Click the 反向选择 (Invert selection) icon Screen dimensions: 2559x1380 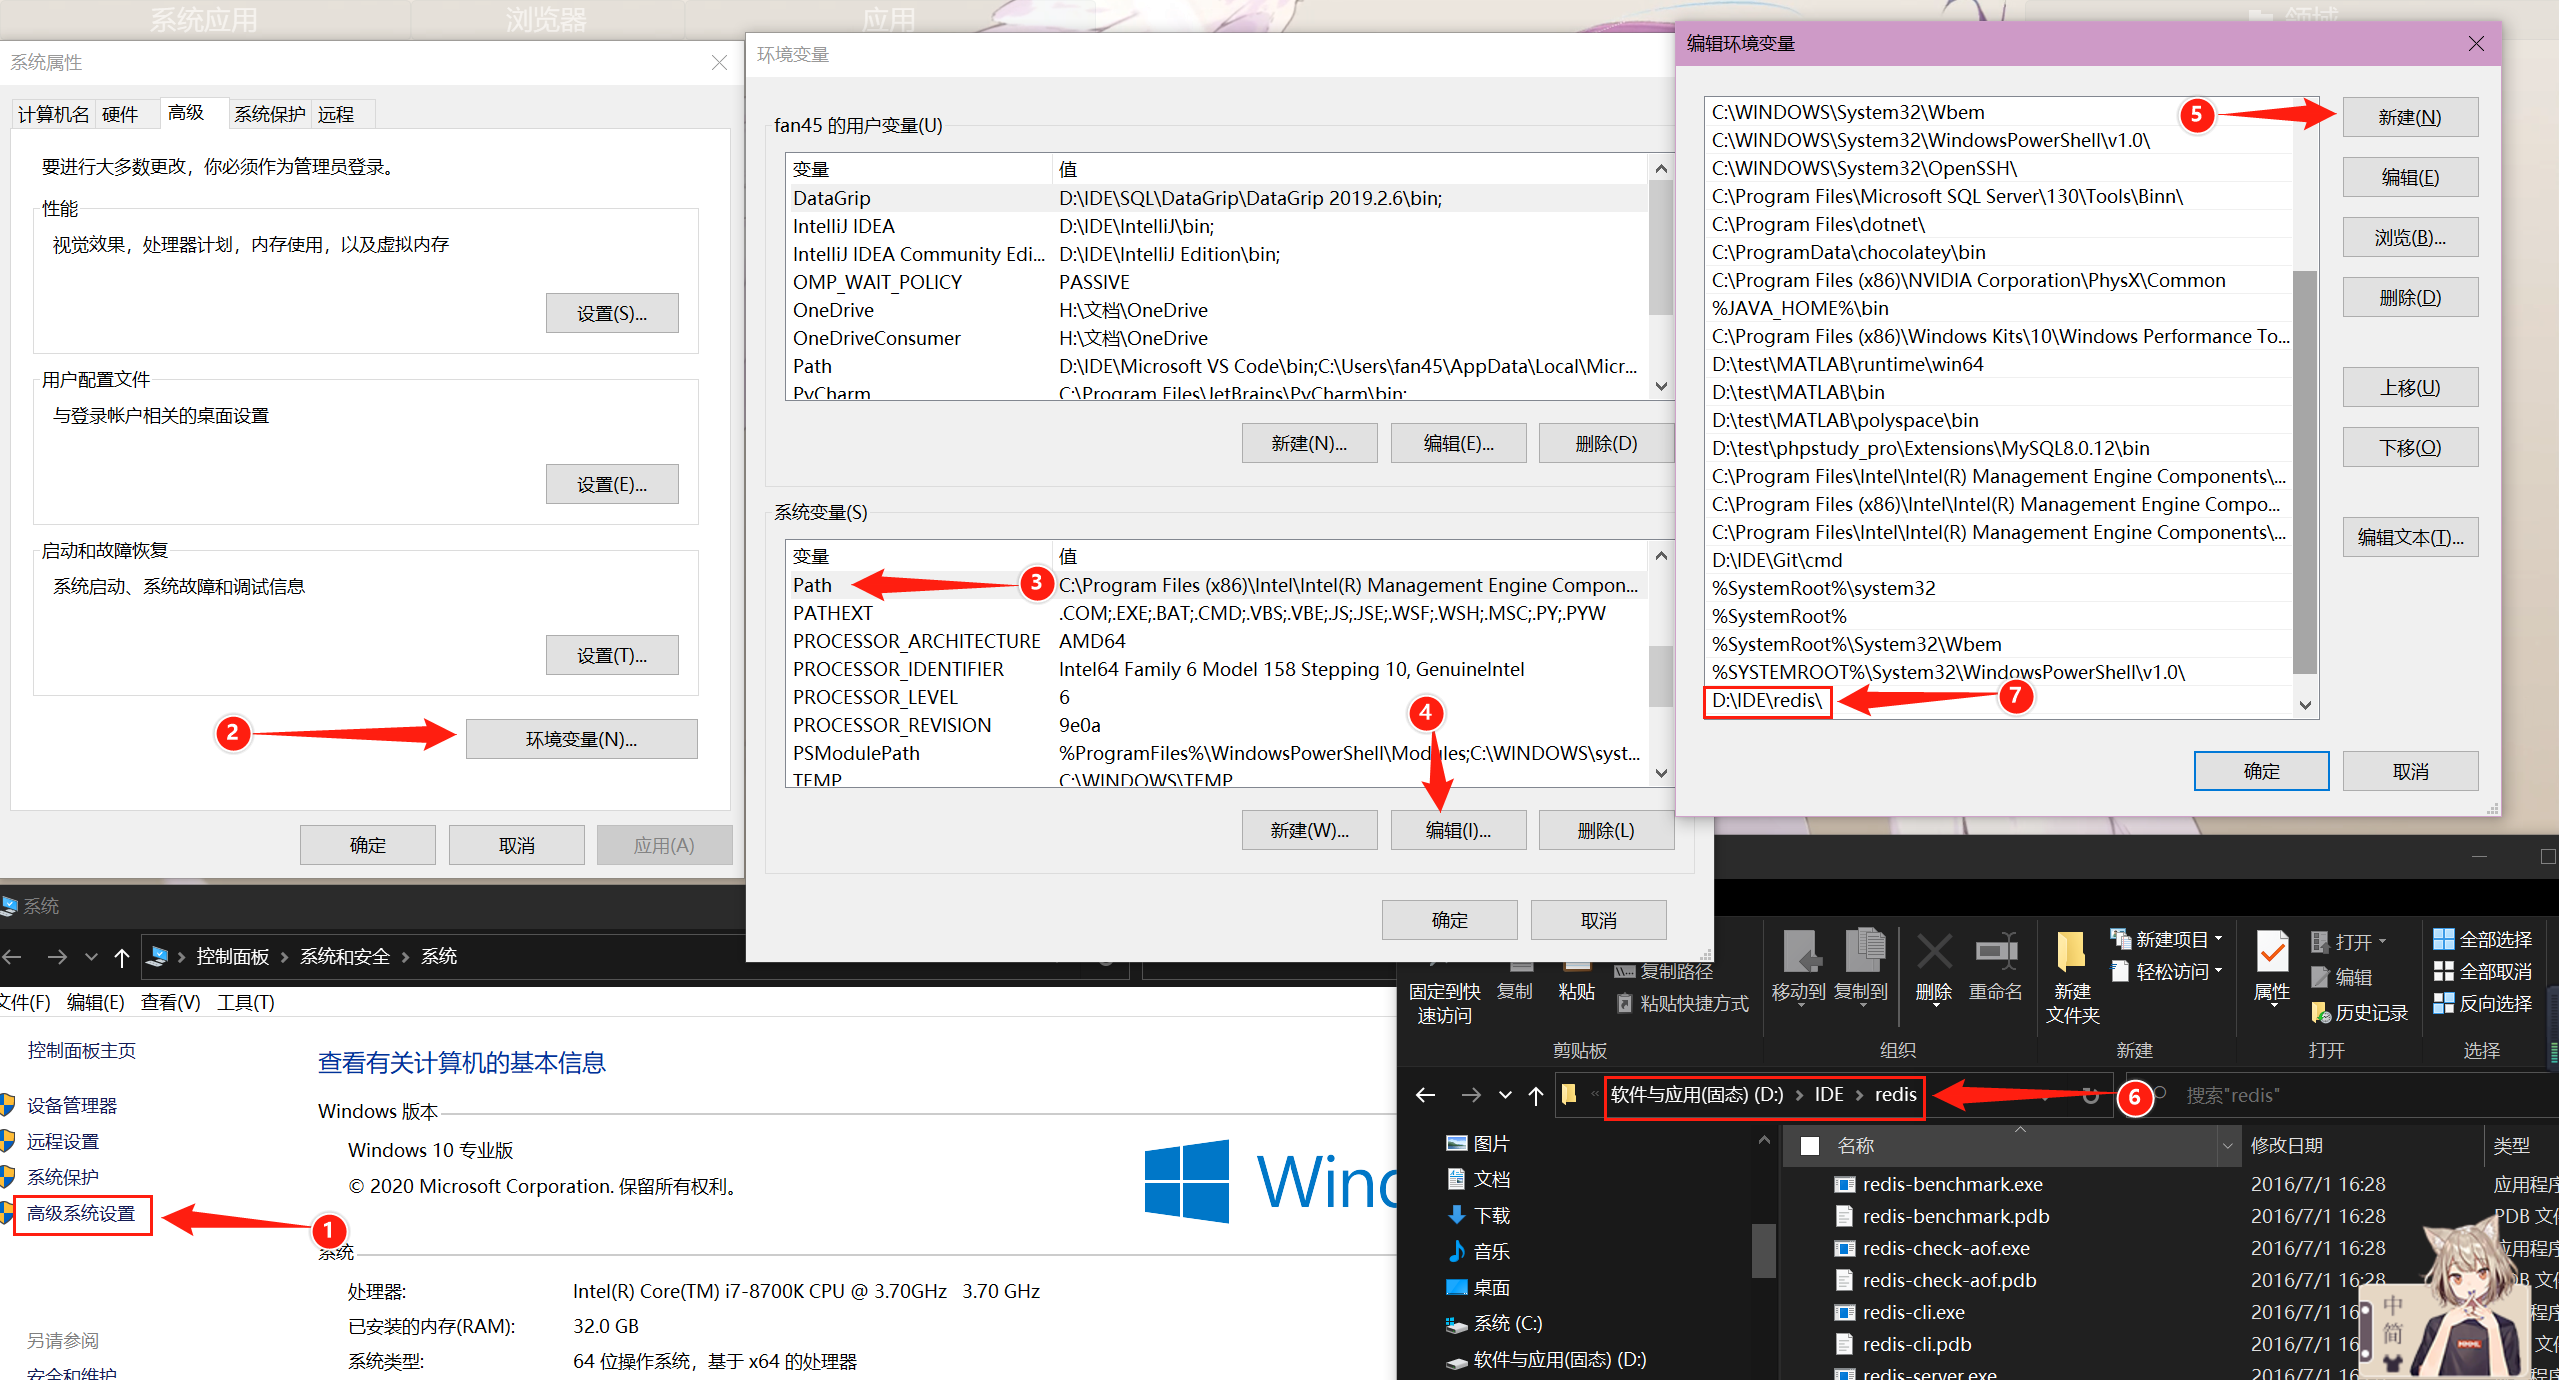click(x=2444, y=1003)
